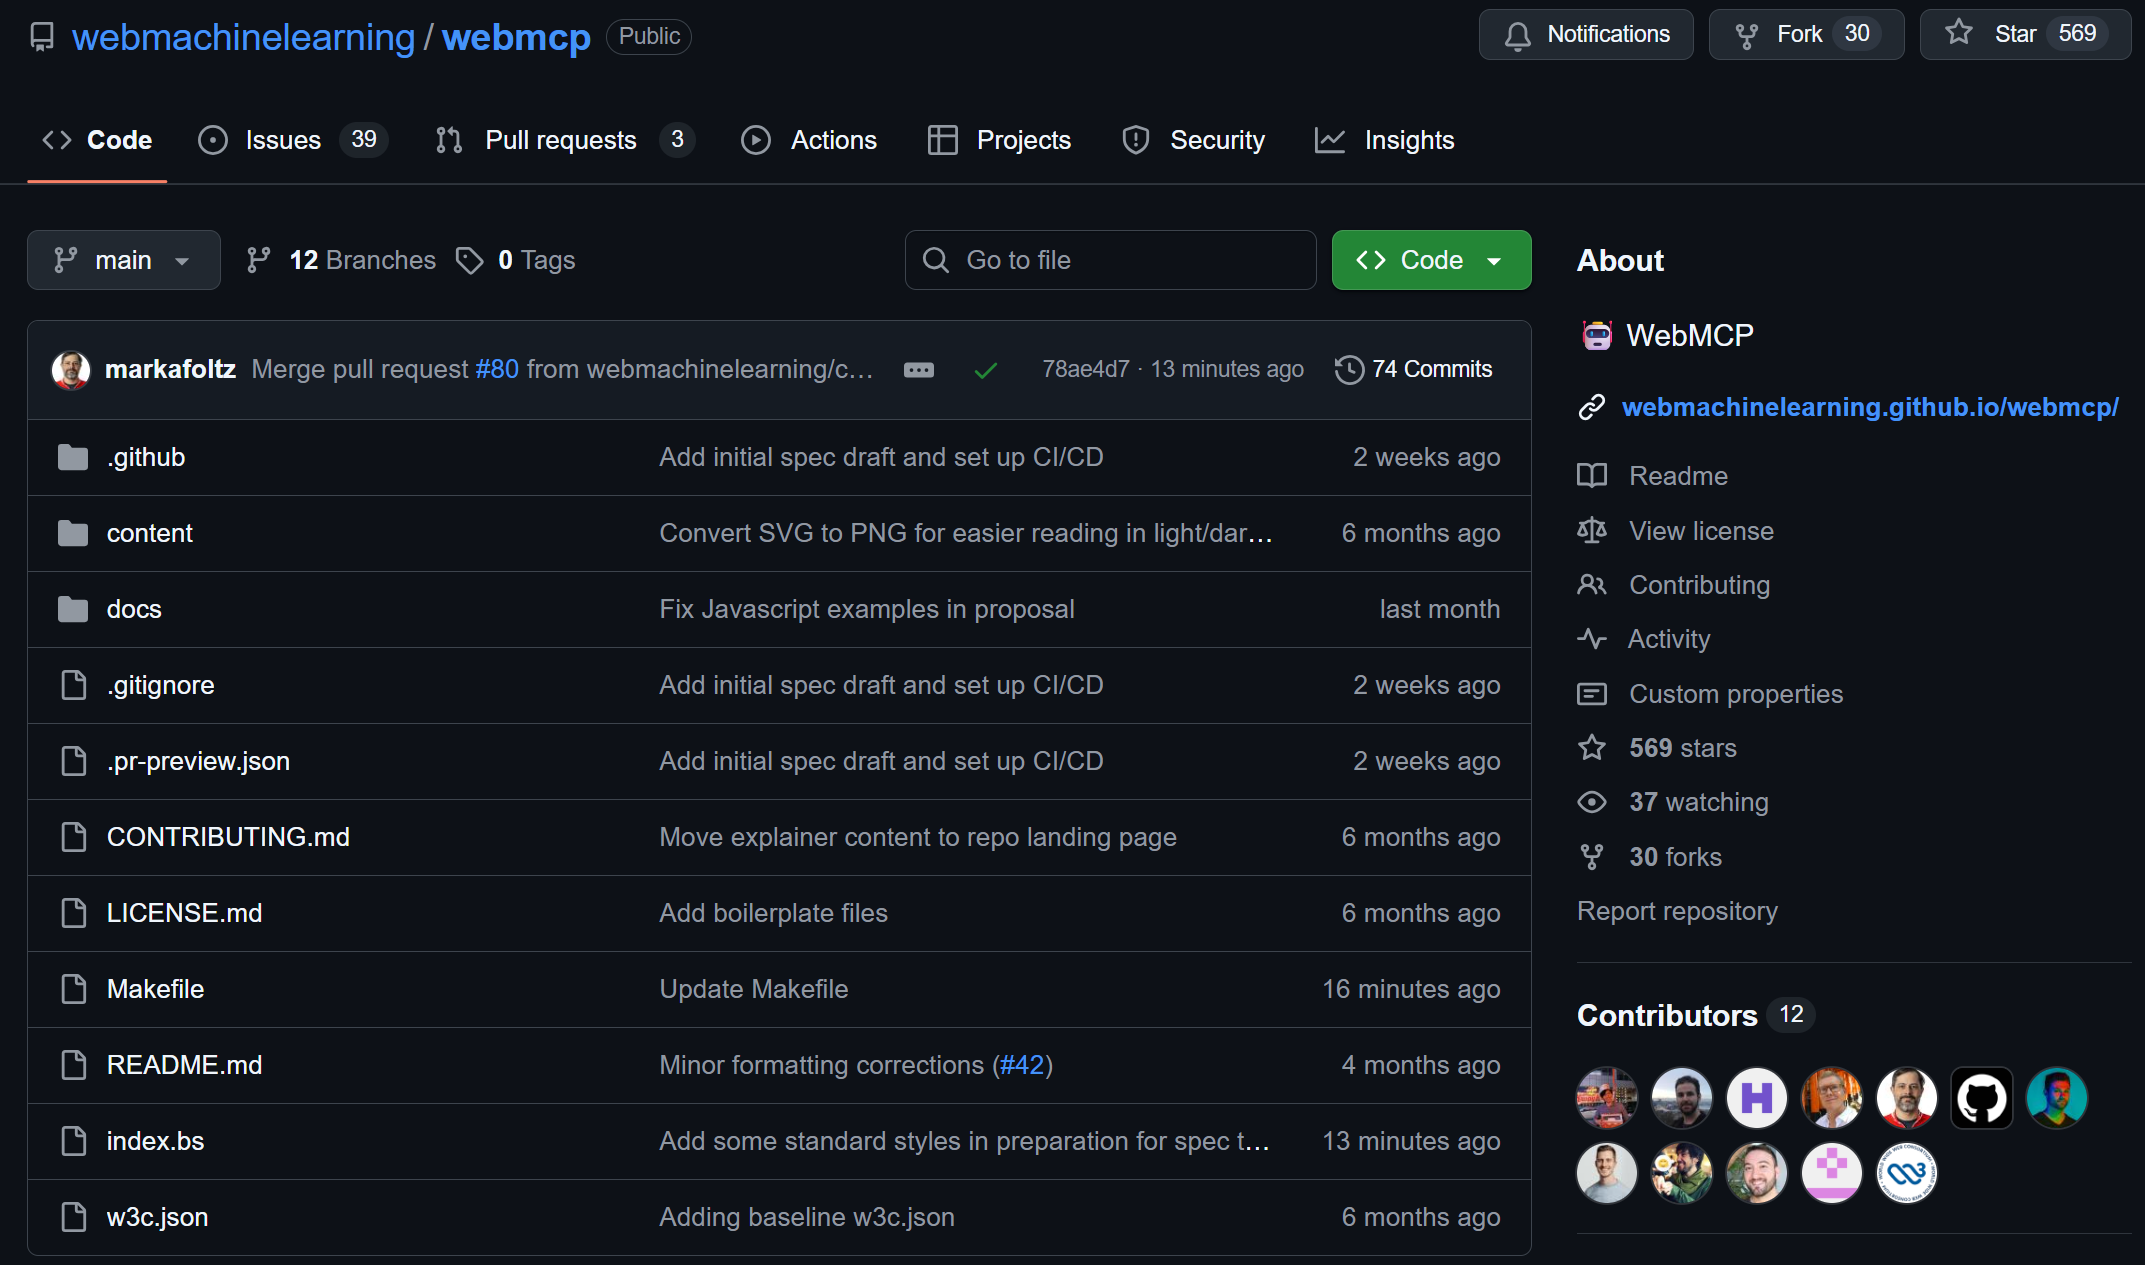Open the docs folder
The height and width of the screenshot is (1265, 2145).
pyautogui.click(x=134, y=609)
